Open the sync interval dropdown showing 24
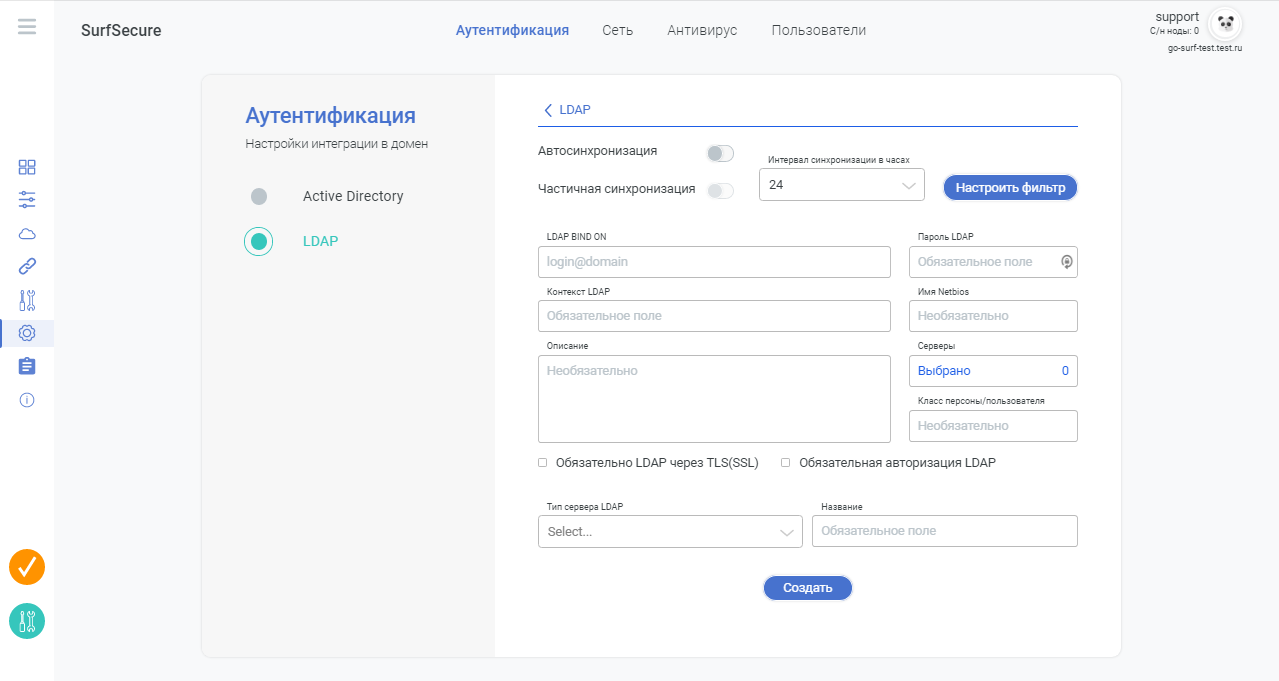 pyautogui.click(x=841, y=185)
